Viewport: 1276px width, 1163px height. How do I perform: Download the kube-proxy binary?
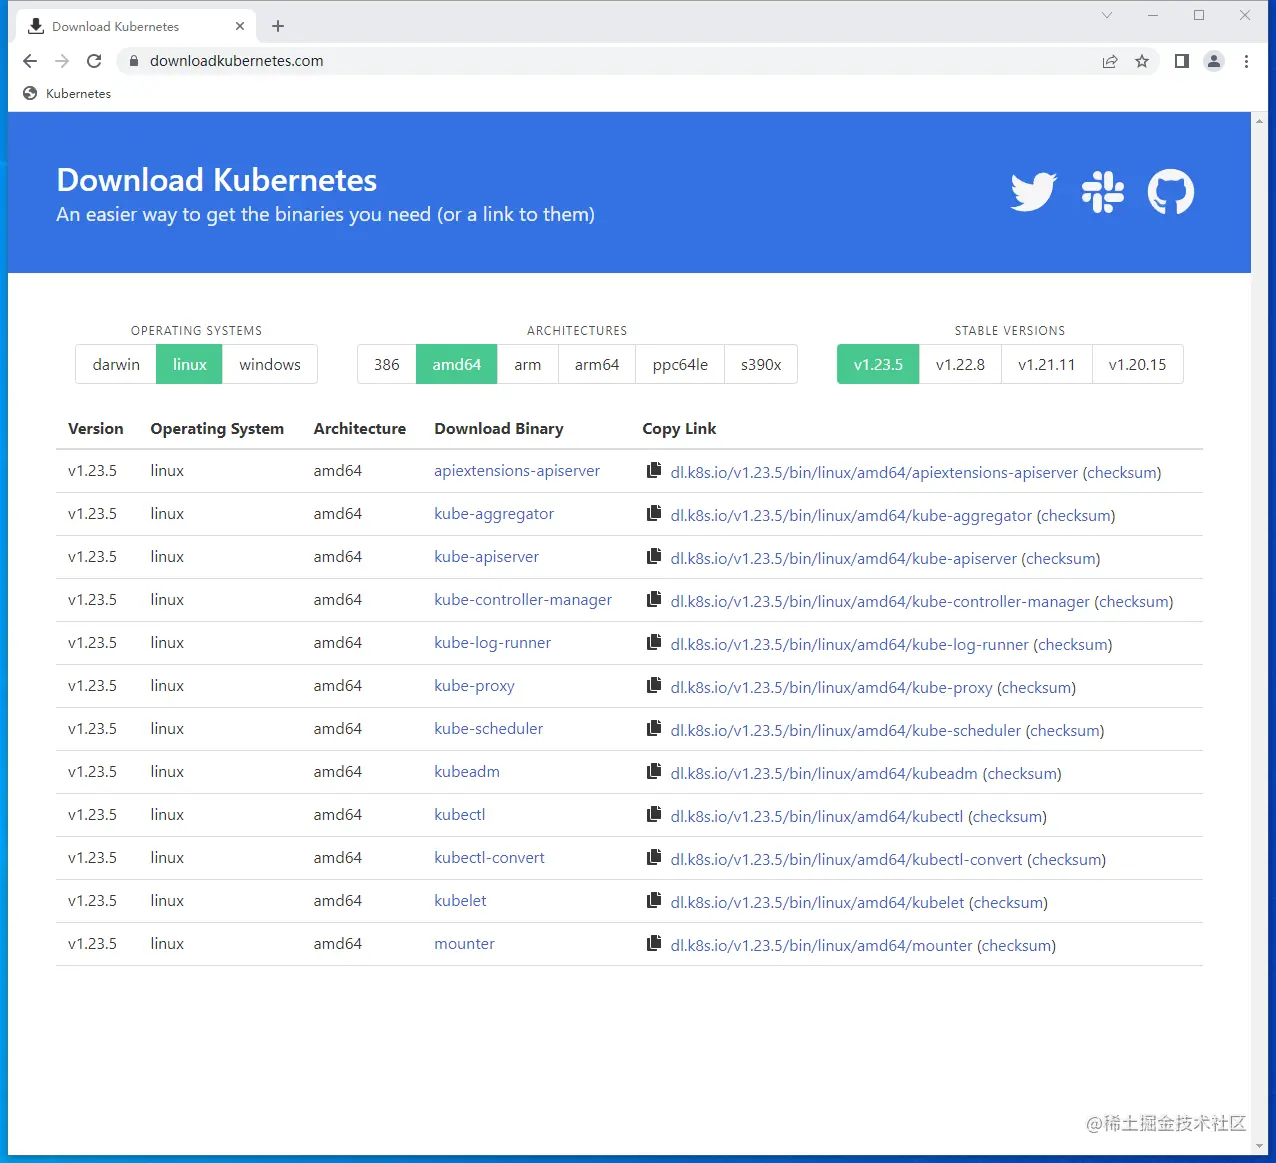point(474,686)
